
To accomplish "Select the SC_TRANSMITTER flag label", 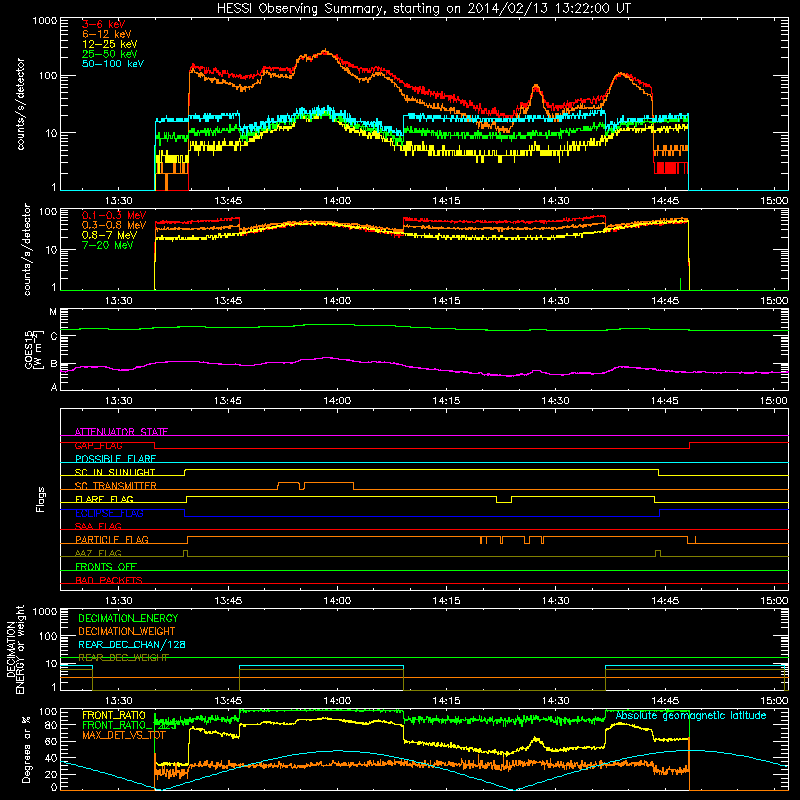I will coord(116,486).
